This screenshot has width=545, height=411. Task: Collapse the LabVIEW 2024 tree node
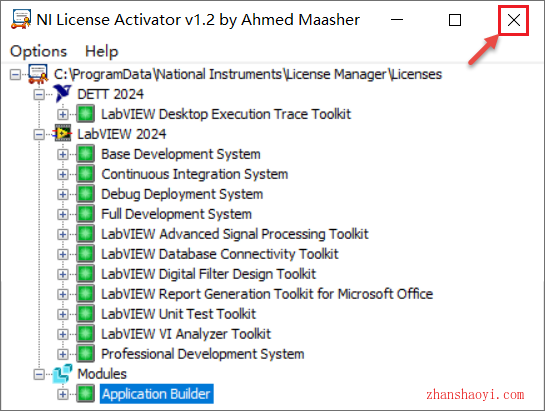coord(39,134)
